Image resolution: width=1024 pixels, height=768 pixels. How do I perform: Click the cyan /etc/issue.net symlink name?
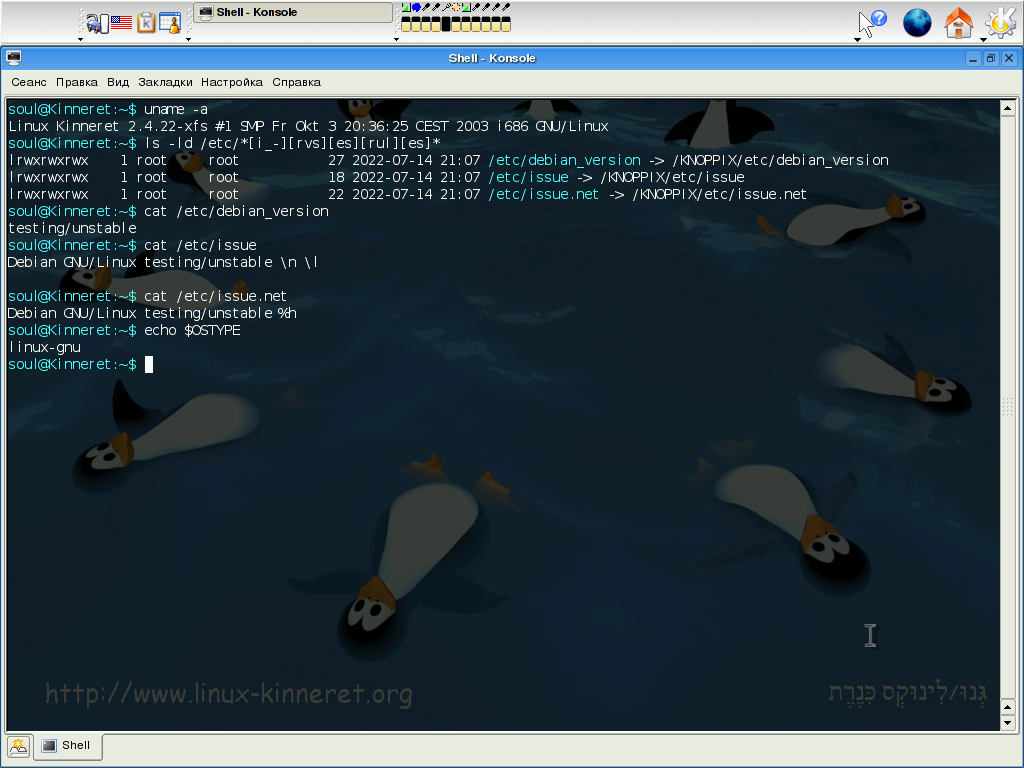pyautogui.click(x=543, y=194)
